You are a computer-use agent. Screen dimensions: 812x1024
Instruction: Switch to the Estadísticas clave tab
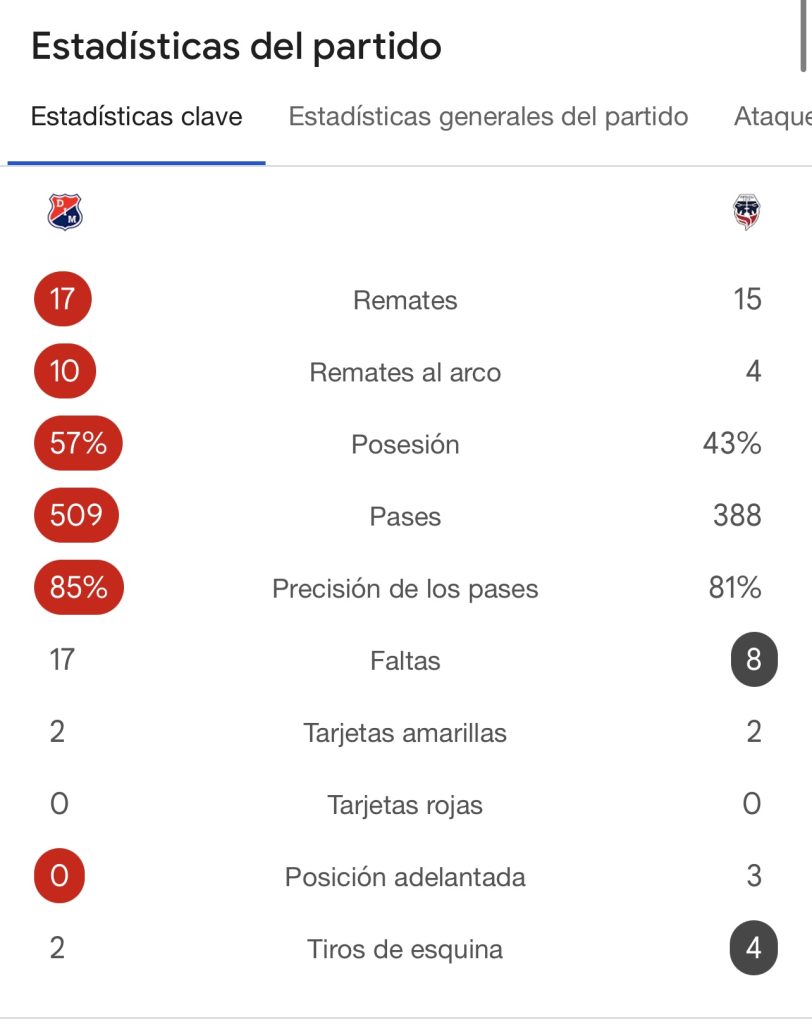tap(136, 117)
